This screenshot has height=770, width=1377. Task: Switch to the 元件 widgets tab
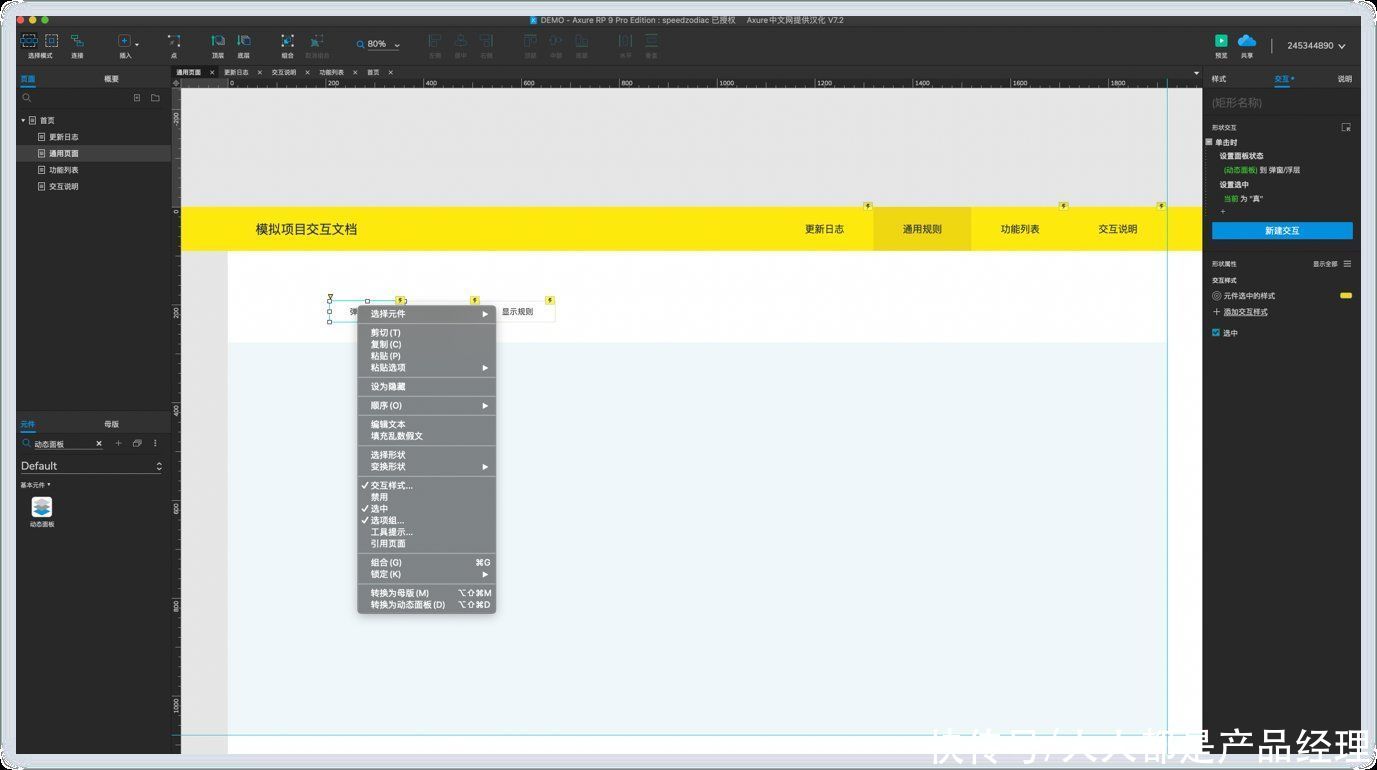click(28, 424)
